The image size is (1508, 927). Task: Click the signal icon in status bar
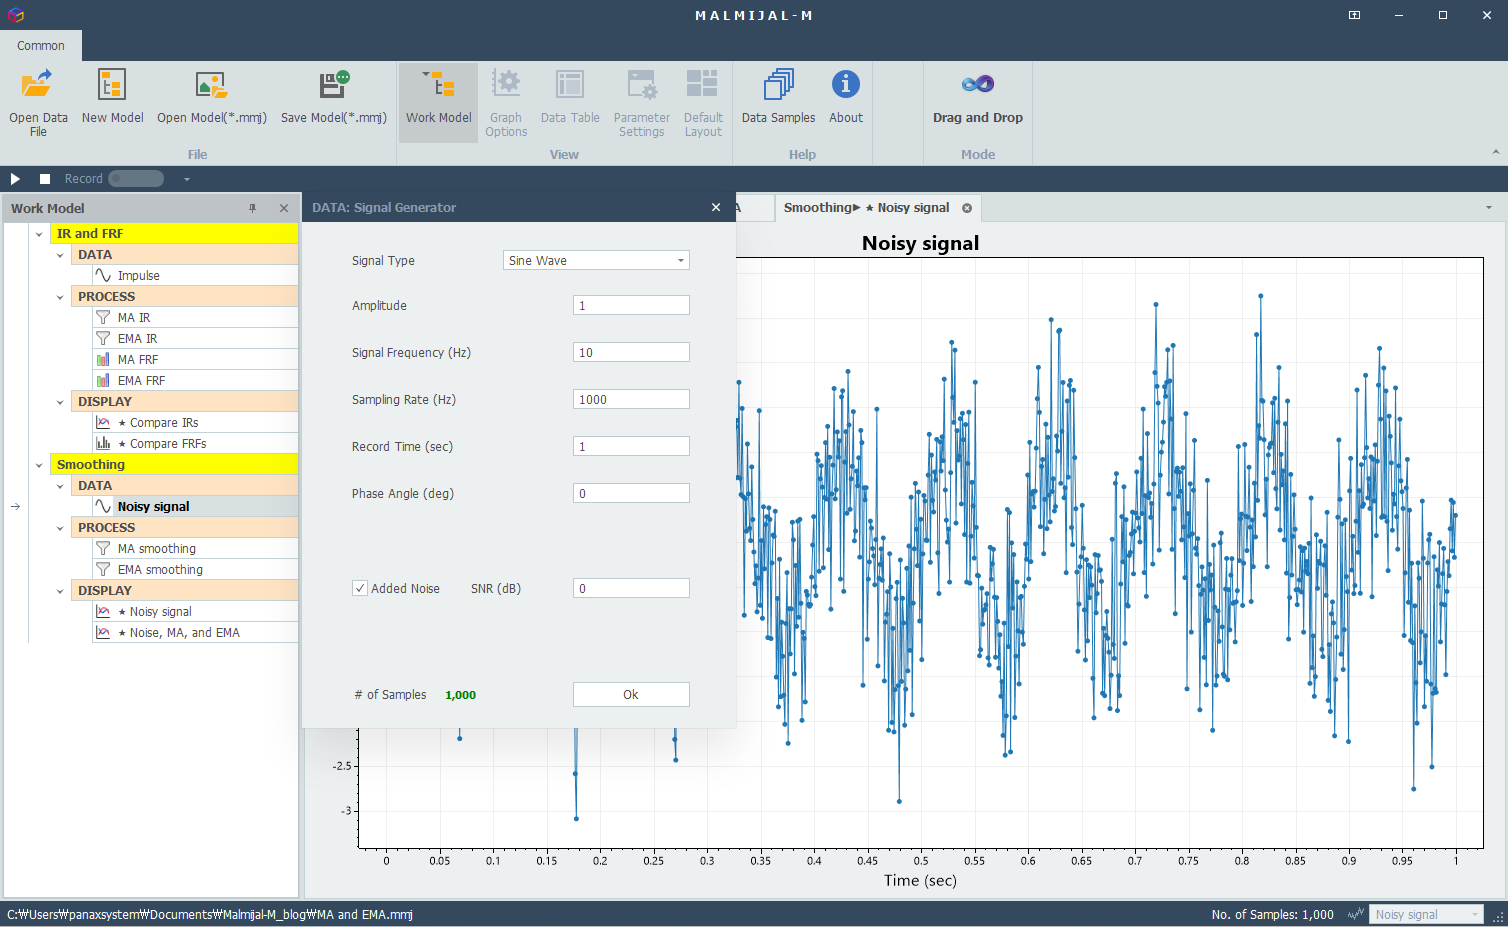(x=1356, y=915)
